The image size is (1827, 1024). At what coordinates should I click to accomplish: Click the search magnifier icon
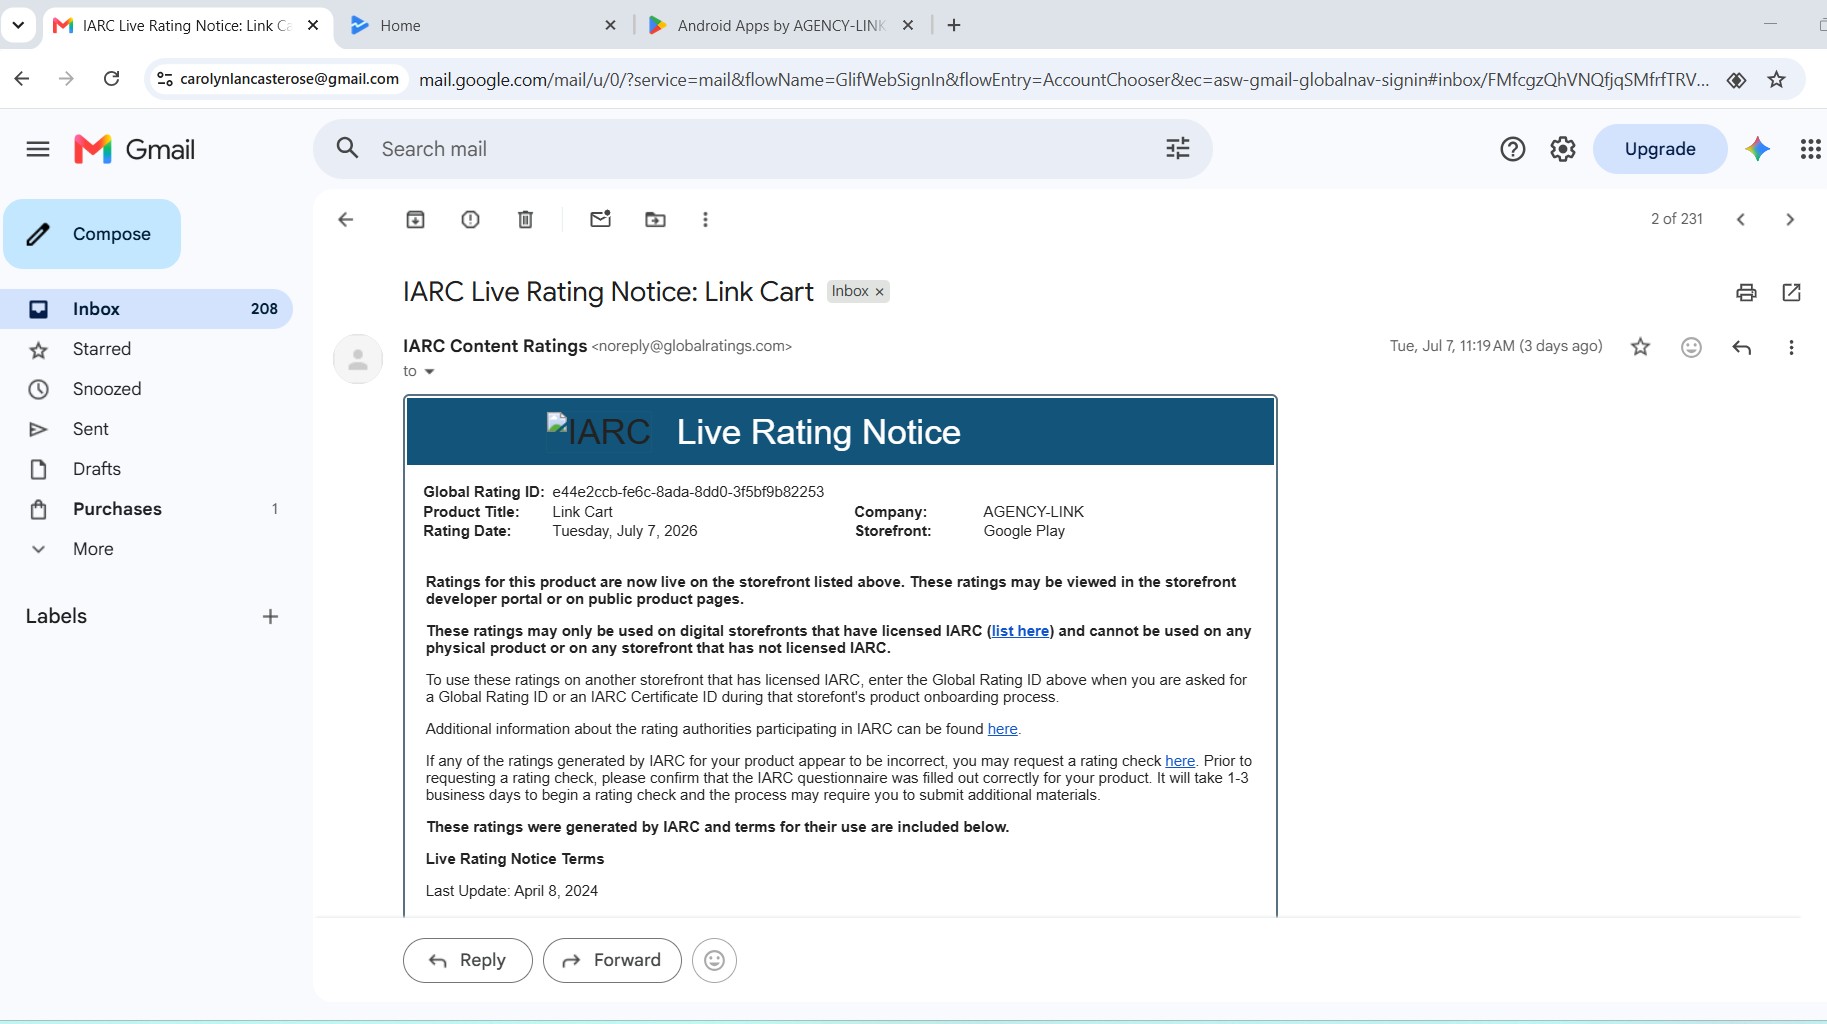(347, 149)
